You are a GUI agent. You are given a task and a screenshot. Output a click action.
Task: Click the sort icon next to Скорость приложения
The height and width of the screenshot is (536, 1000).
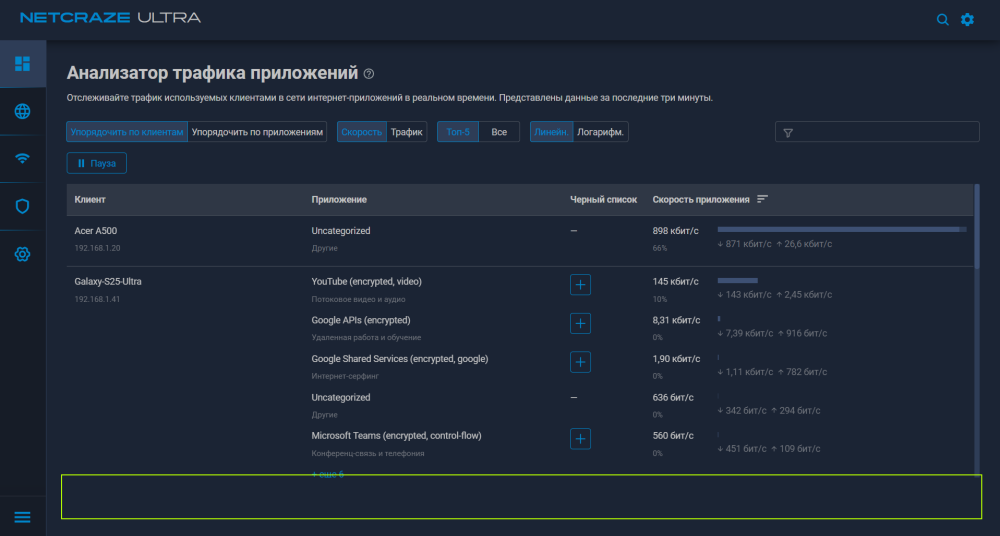762,199
